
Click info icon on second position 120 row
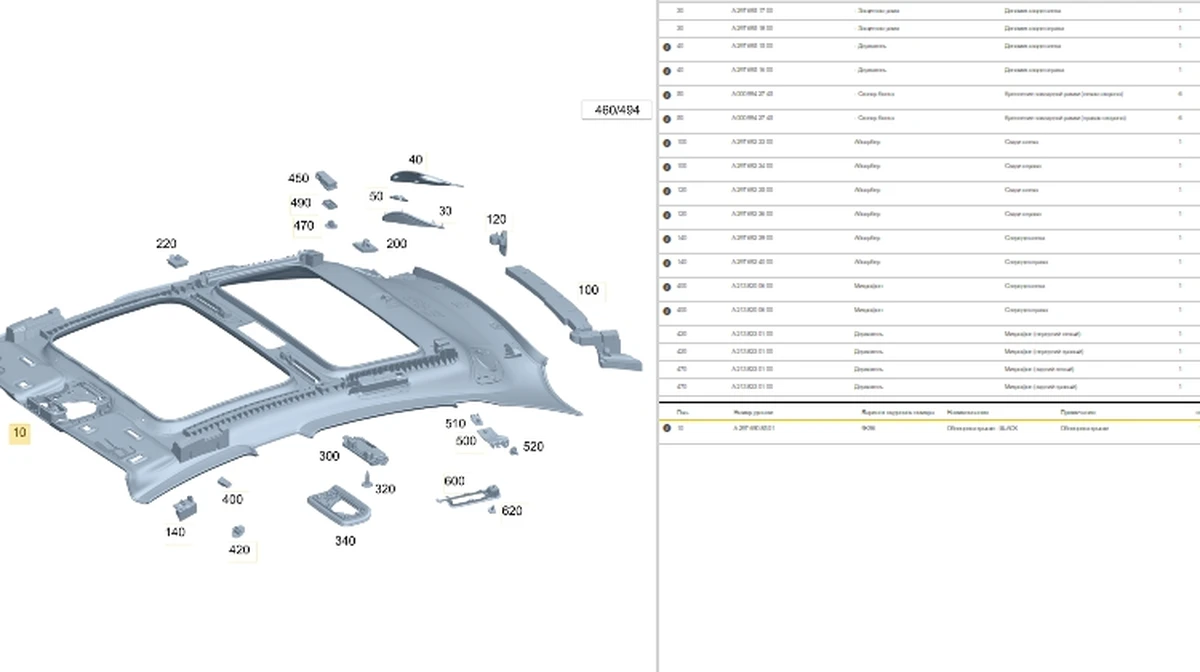(667, 214)
